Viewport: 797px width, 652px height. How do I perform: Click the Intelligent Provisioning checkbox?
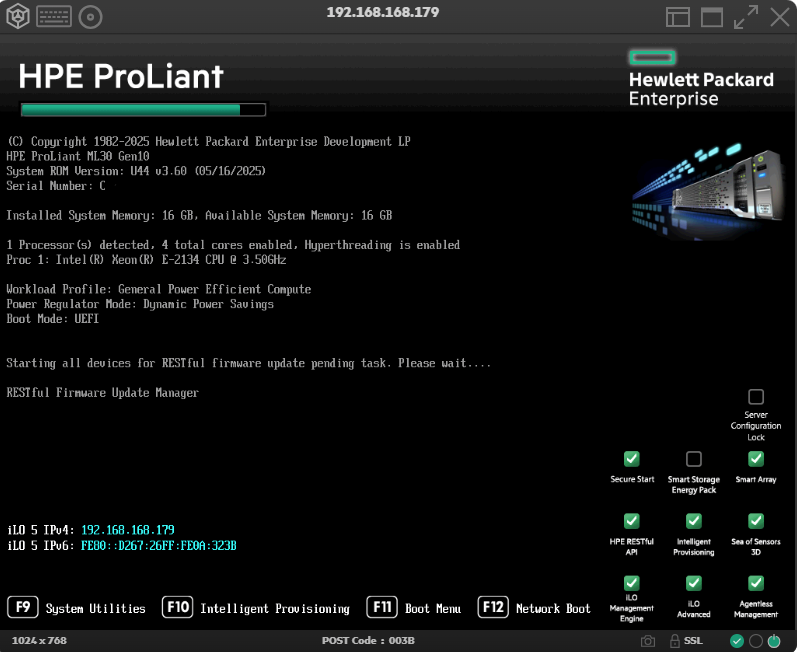(694, 521)
